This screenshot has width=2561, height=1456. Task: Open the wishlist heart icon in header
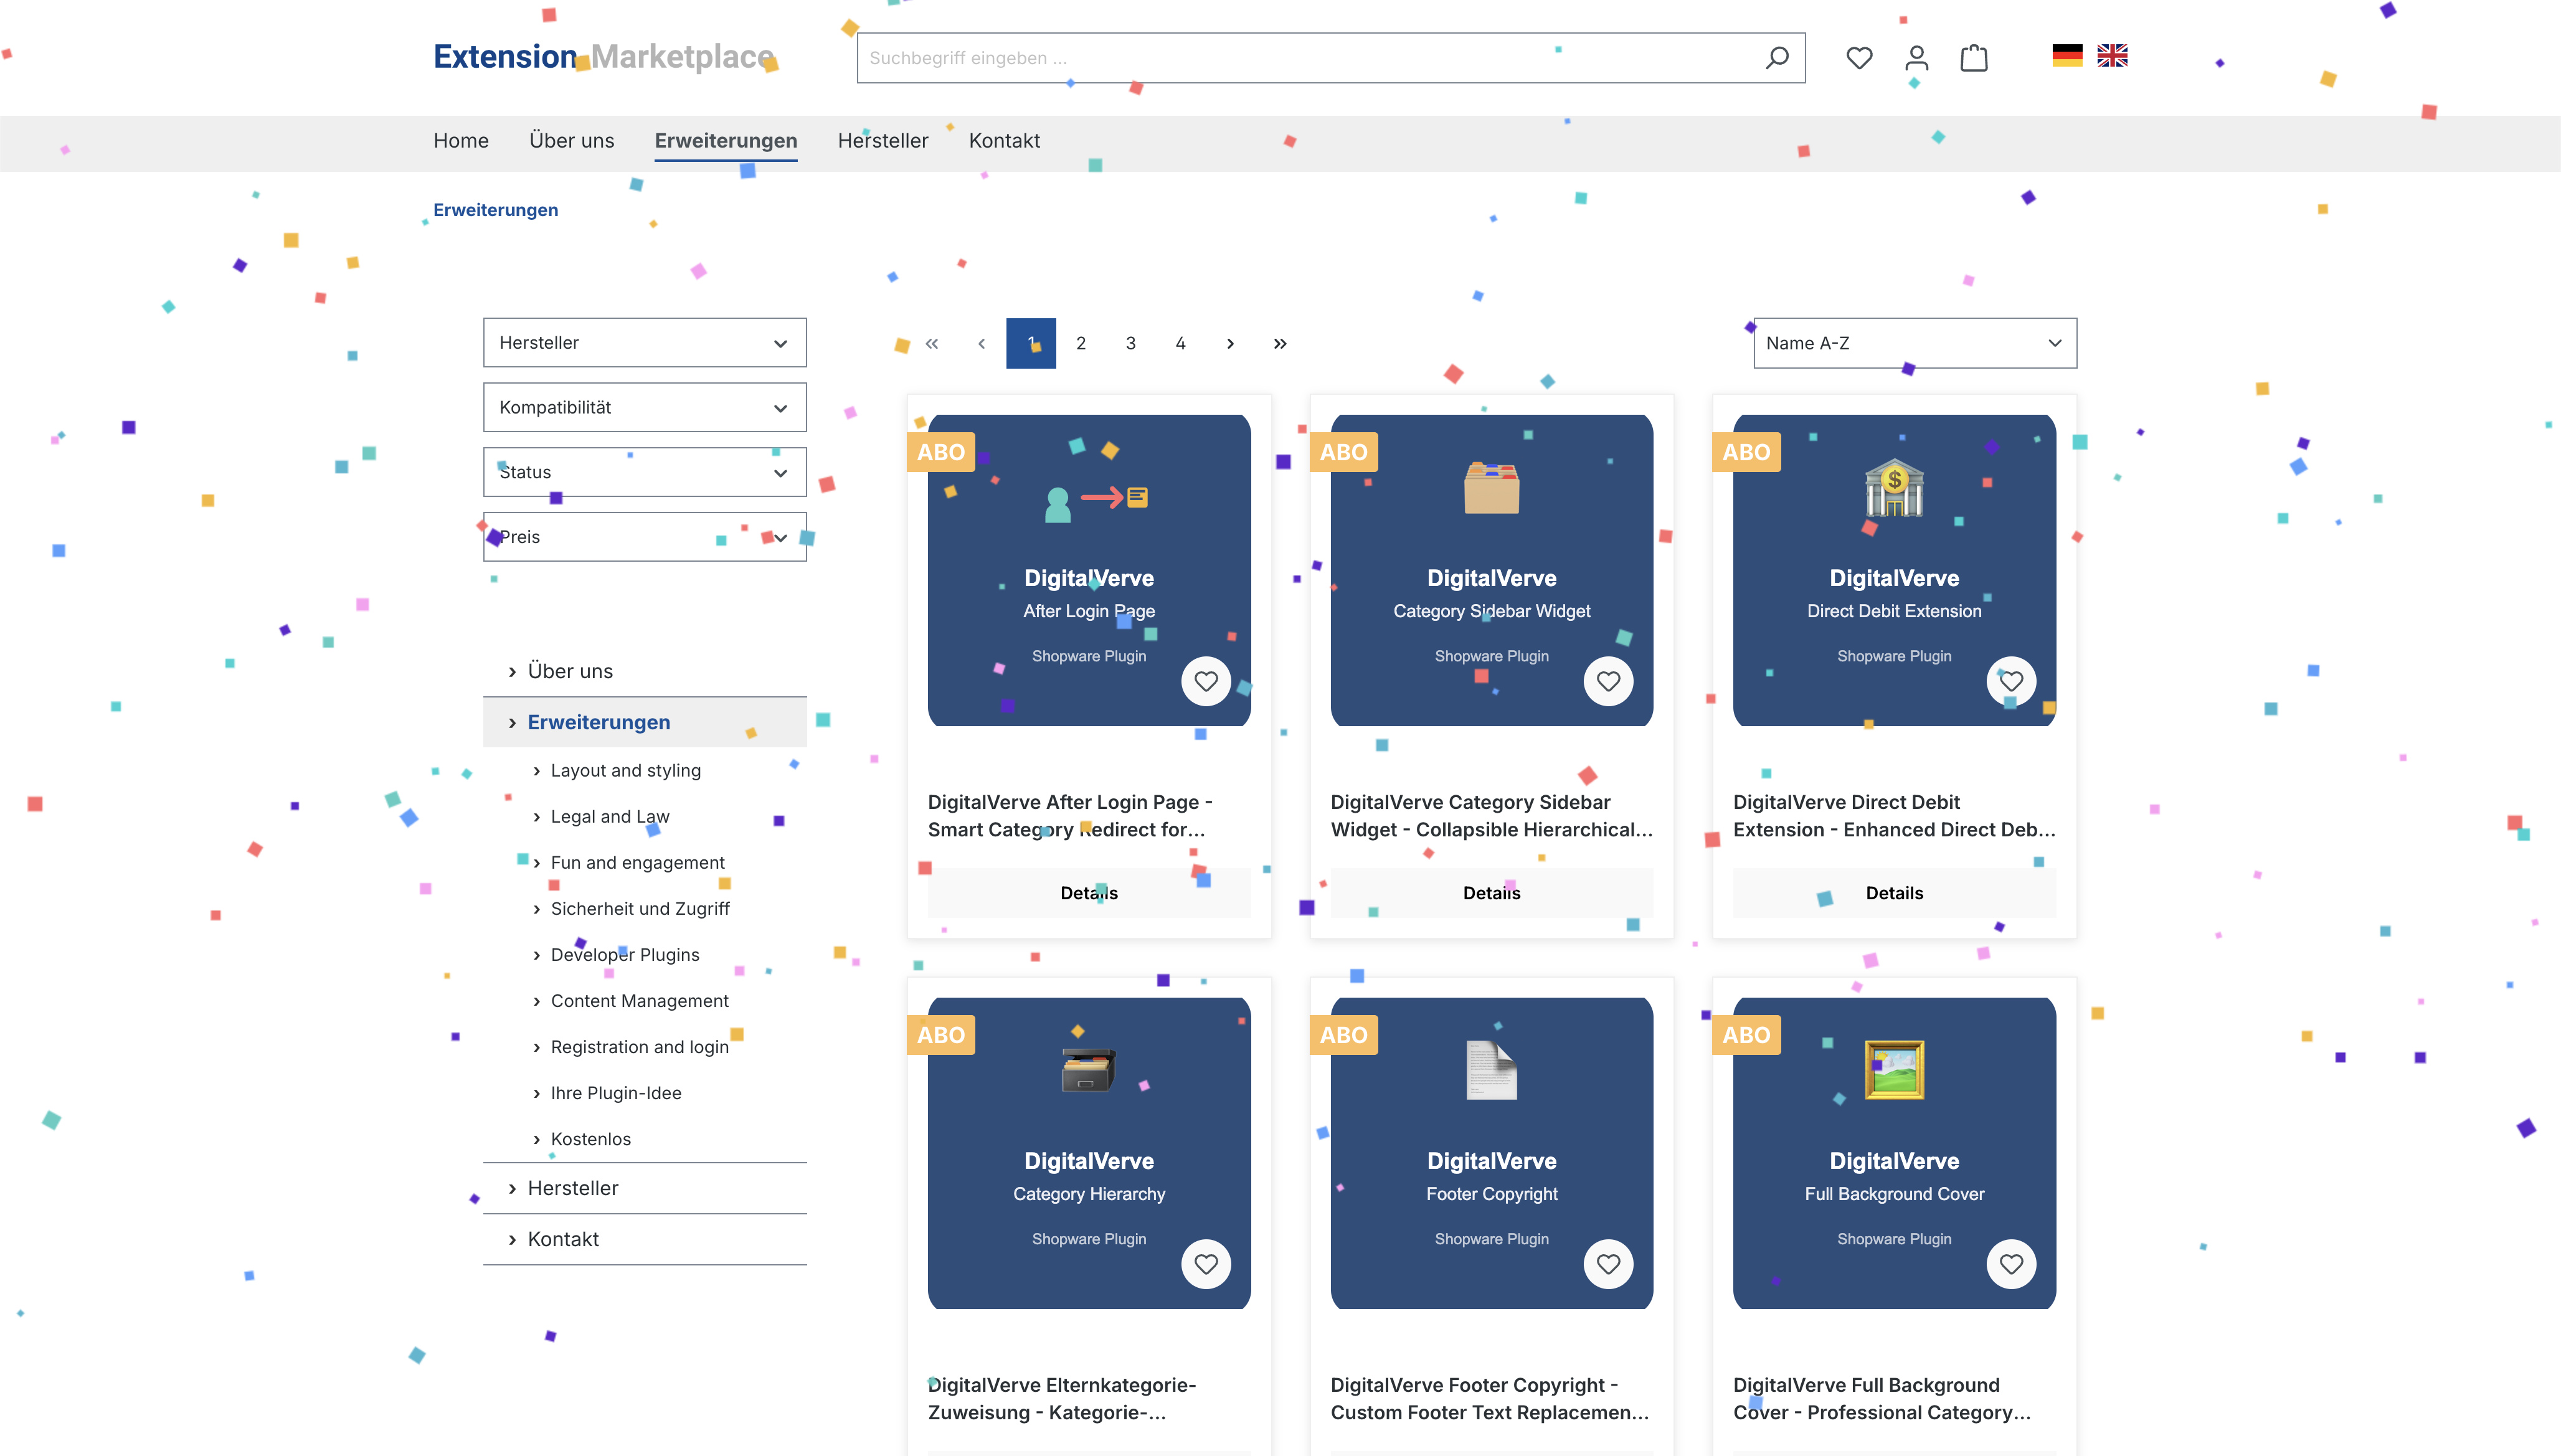1859,58
